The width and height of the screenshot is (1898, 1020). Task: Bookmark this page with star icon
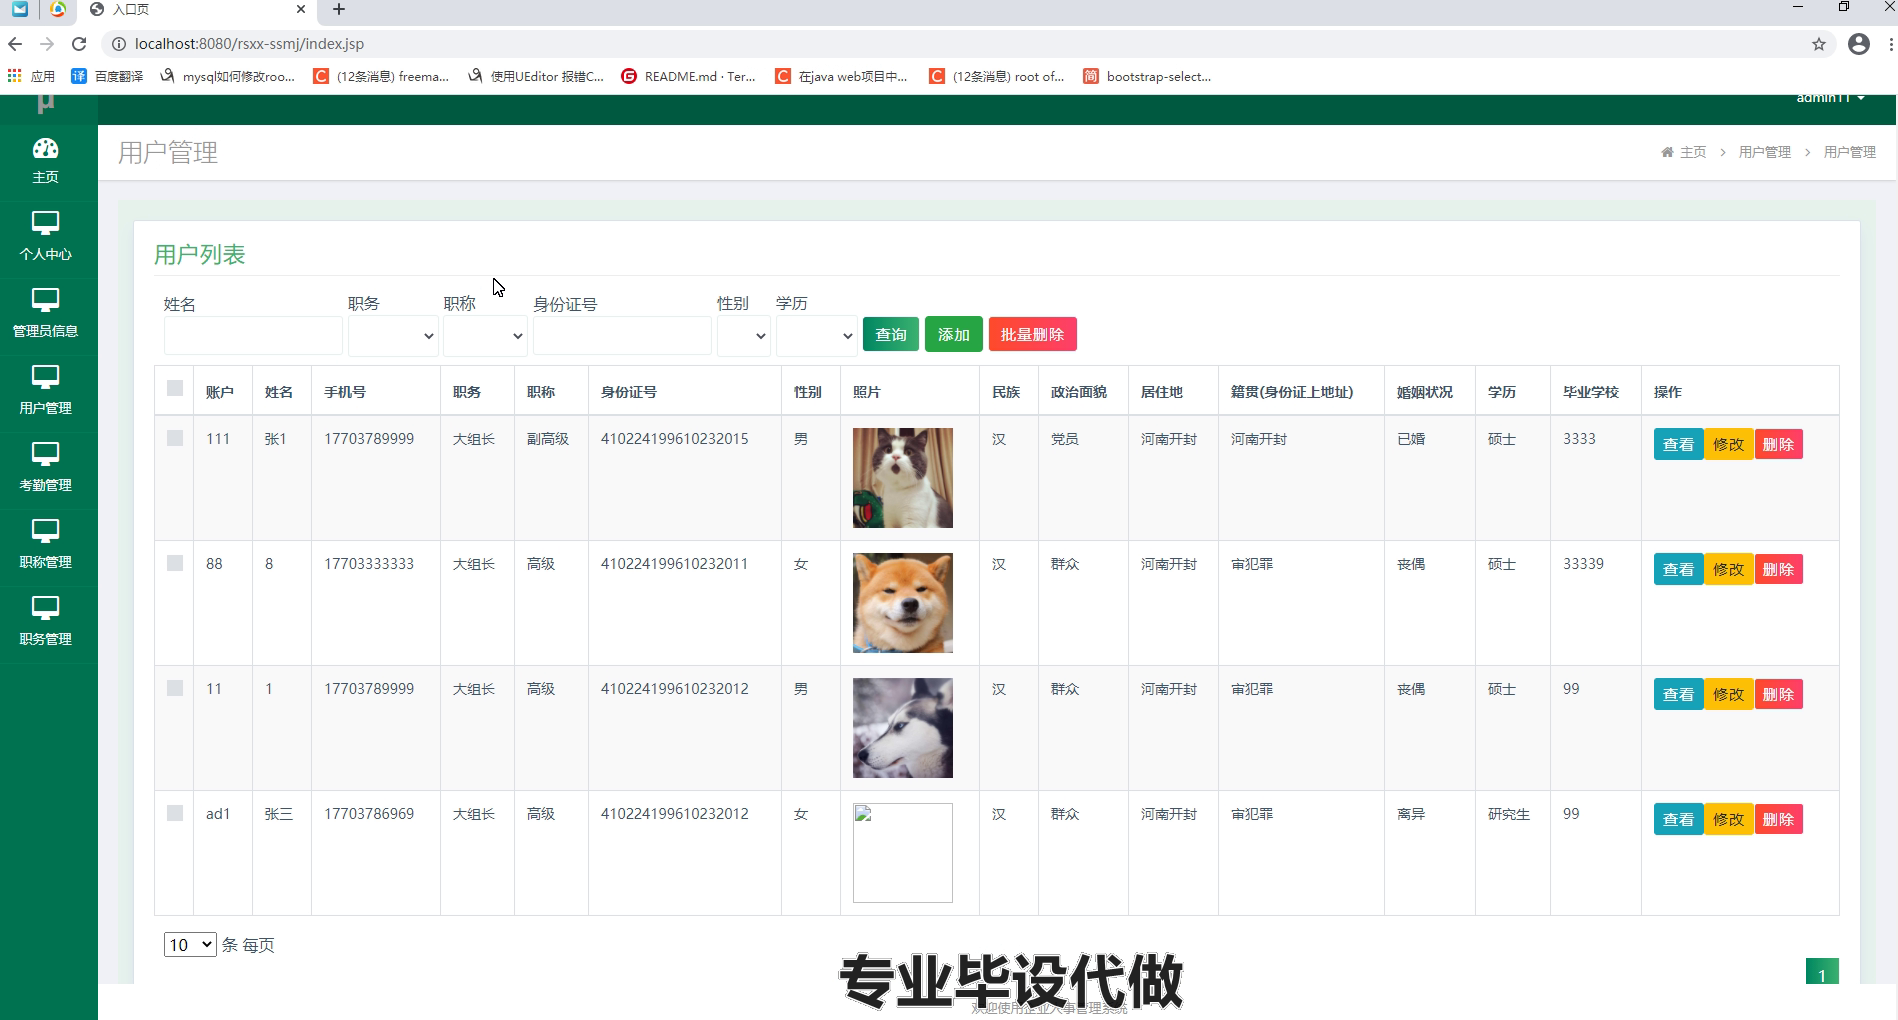click(1819, 44)
